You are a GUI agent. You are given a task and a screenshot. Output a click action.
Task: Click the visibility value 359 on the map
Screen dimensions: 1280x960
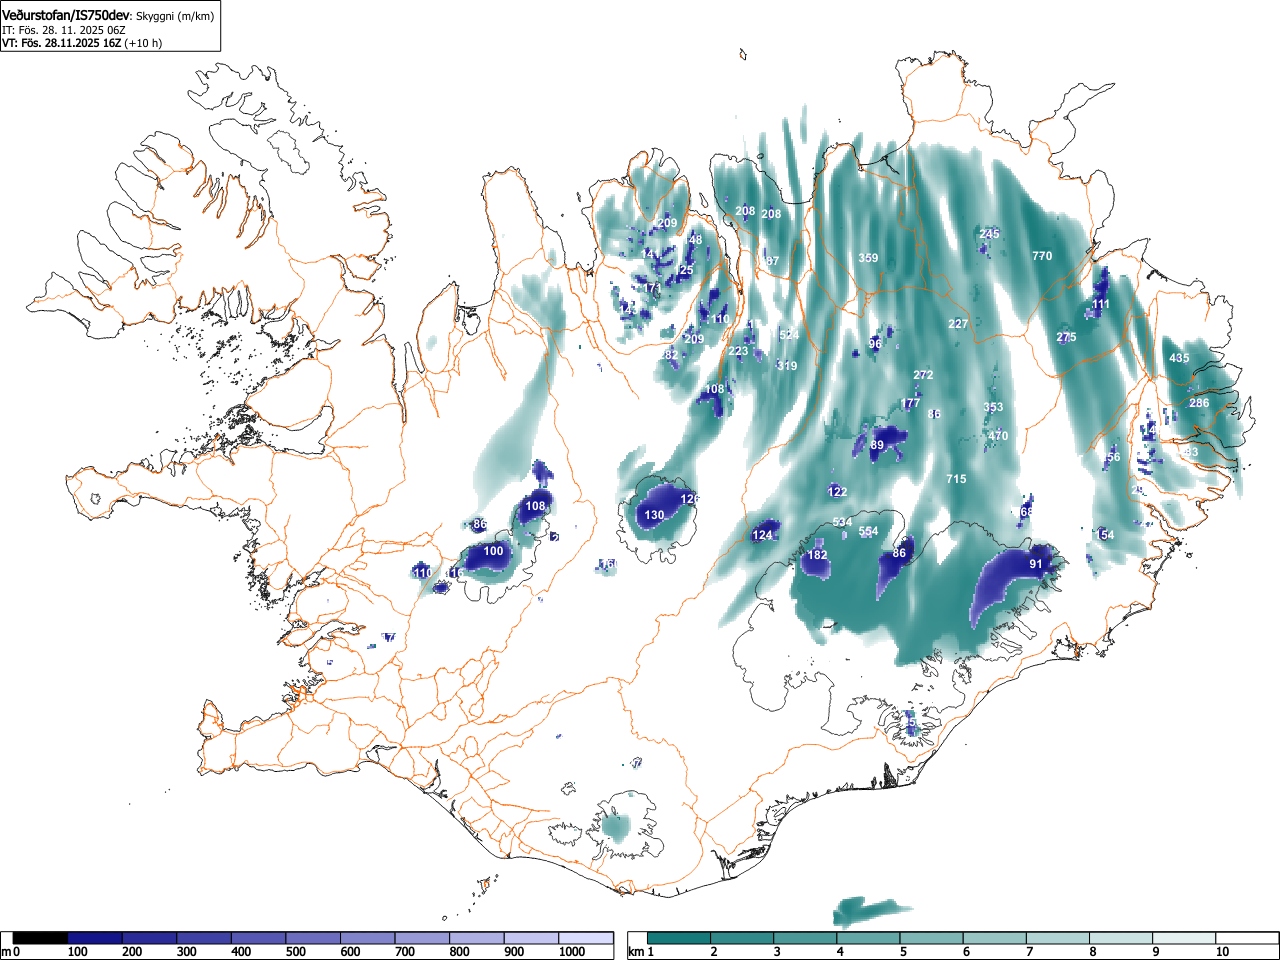click(x=868, y=258)
